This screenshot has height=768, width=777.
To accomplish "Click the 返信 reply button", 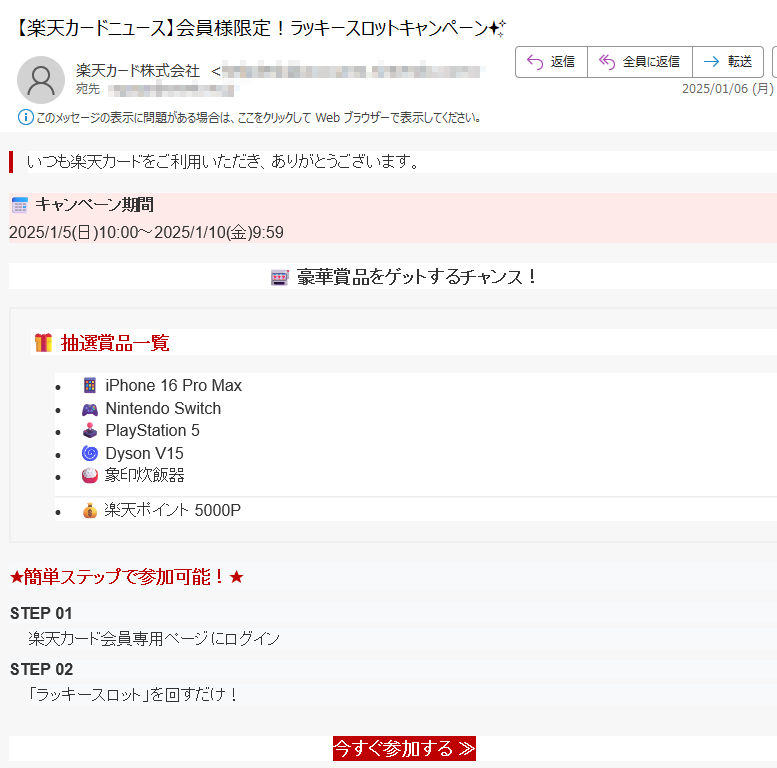I will 551,62.
